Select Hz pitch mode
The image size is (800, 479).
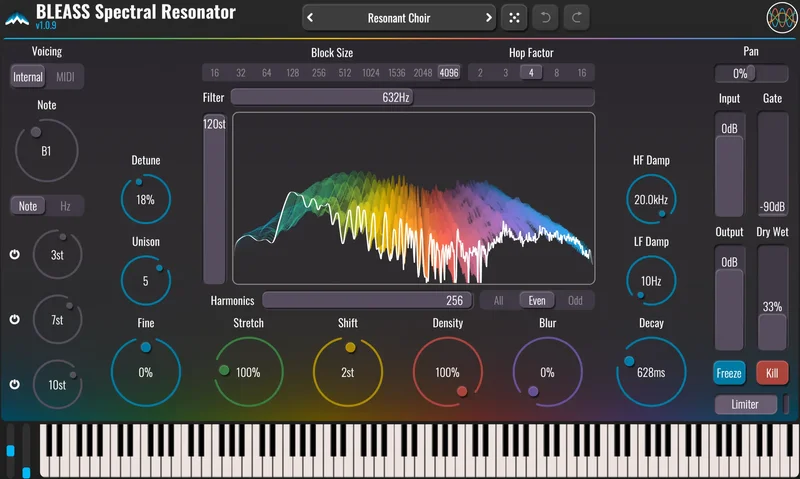65,206
